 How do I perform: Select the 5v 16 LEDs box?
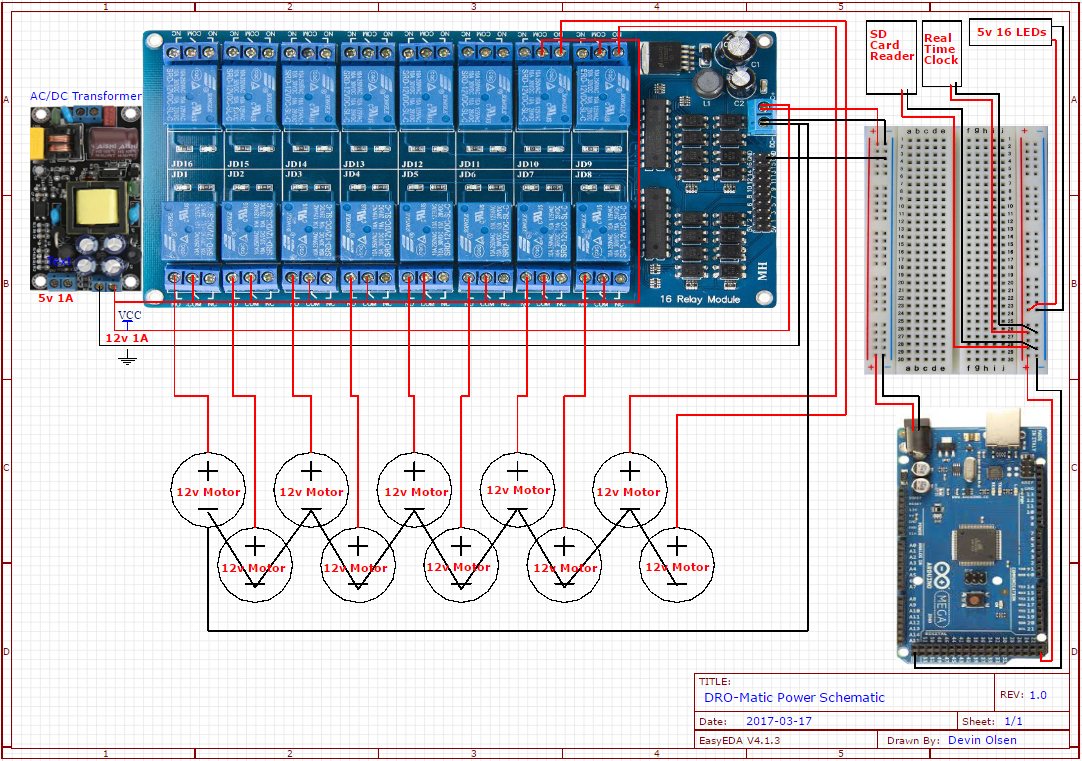coord(1010,32)
